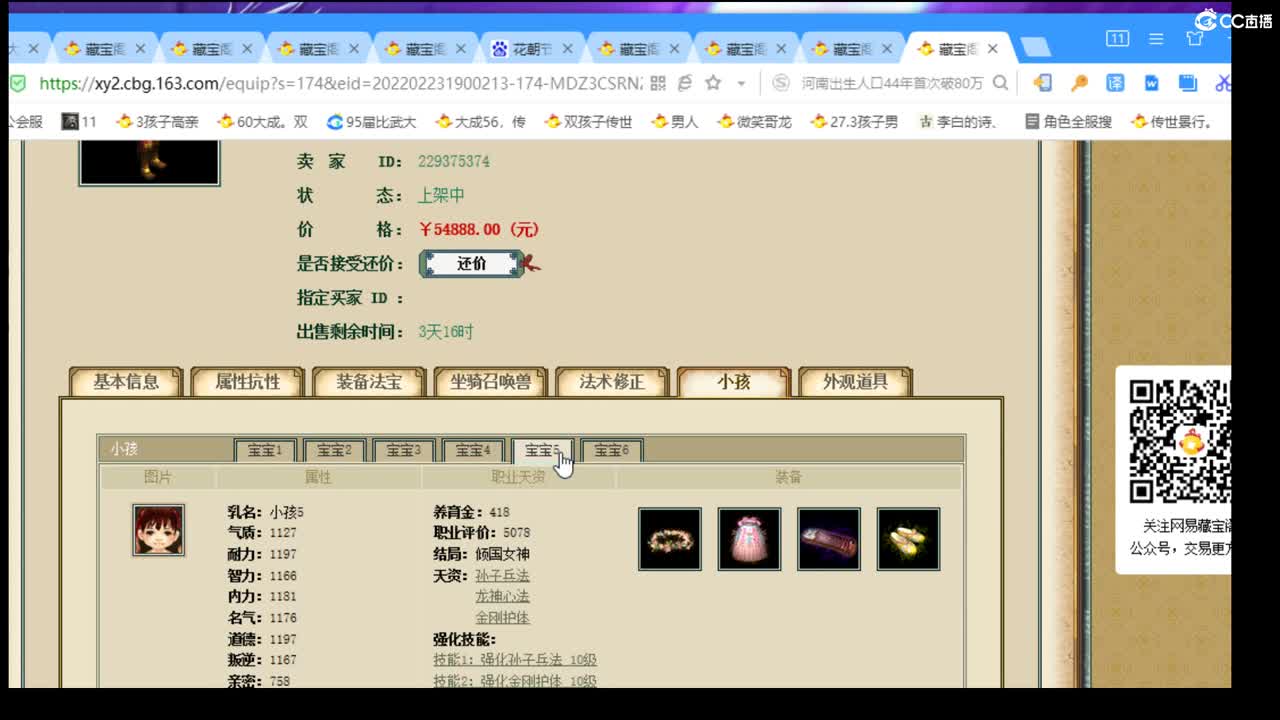
Task: Click the key password manager extension icon
Action: pyautogui.click(x=1079, y=83)
